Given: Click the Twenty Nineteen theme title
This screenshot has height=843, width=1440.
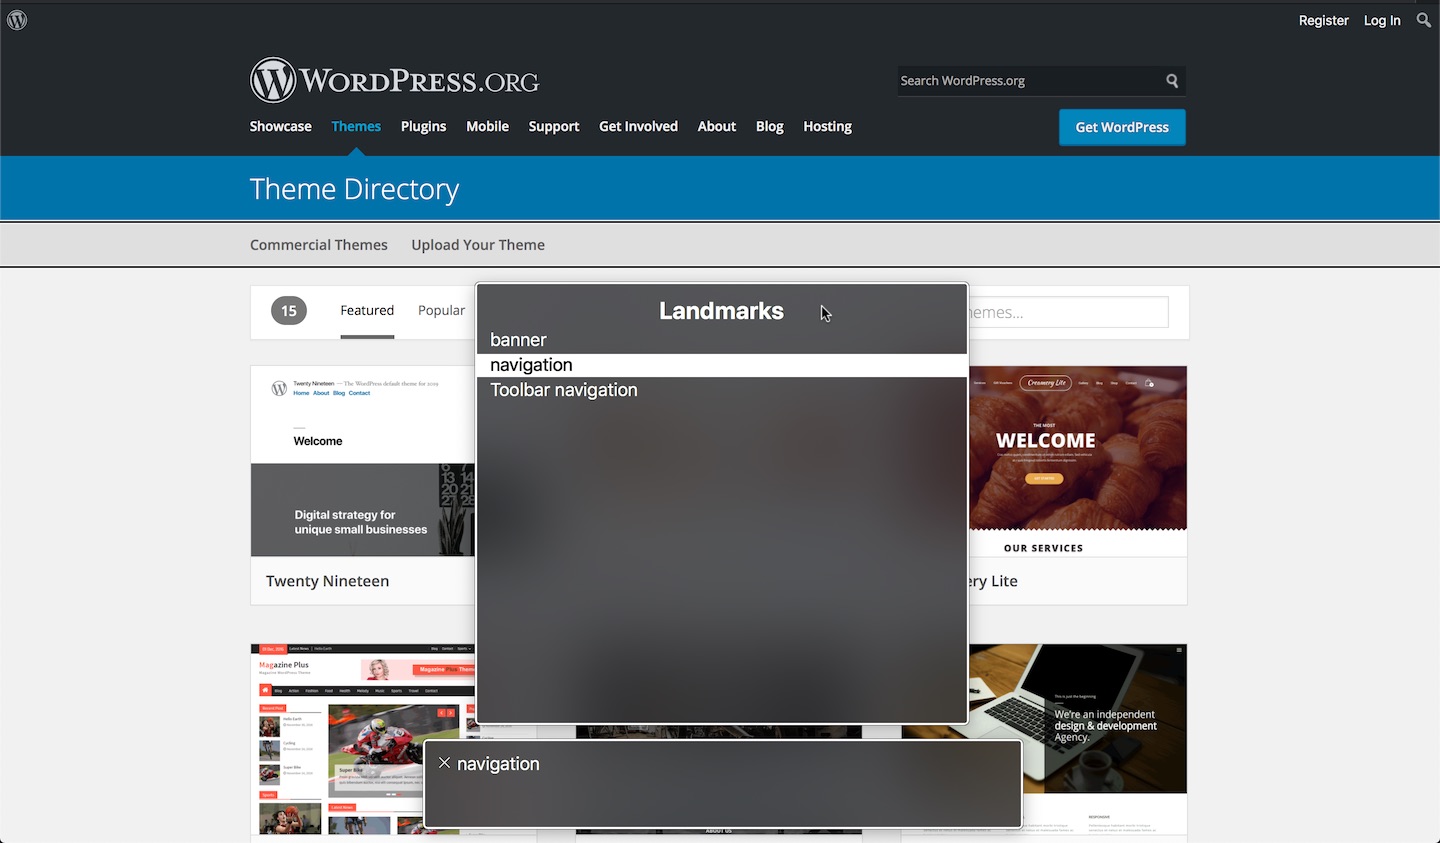Looking at the screenshot, I should tap(327, 581).
